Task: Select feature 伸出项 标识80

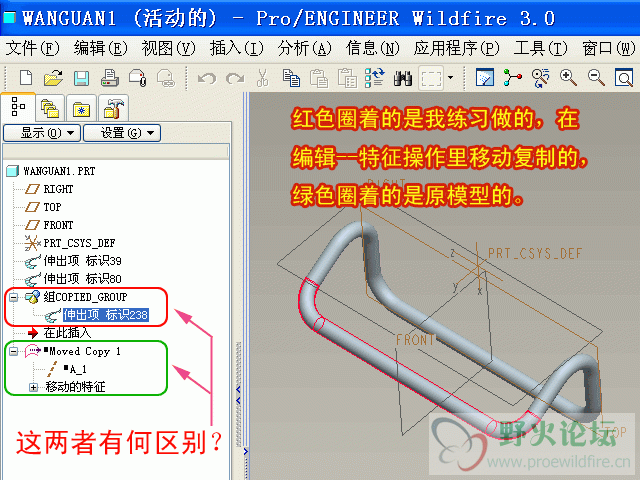Action: 82,279
